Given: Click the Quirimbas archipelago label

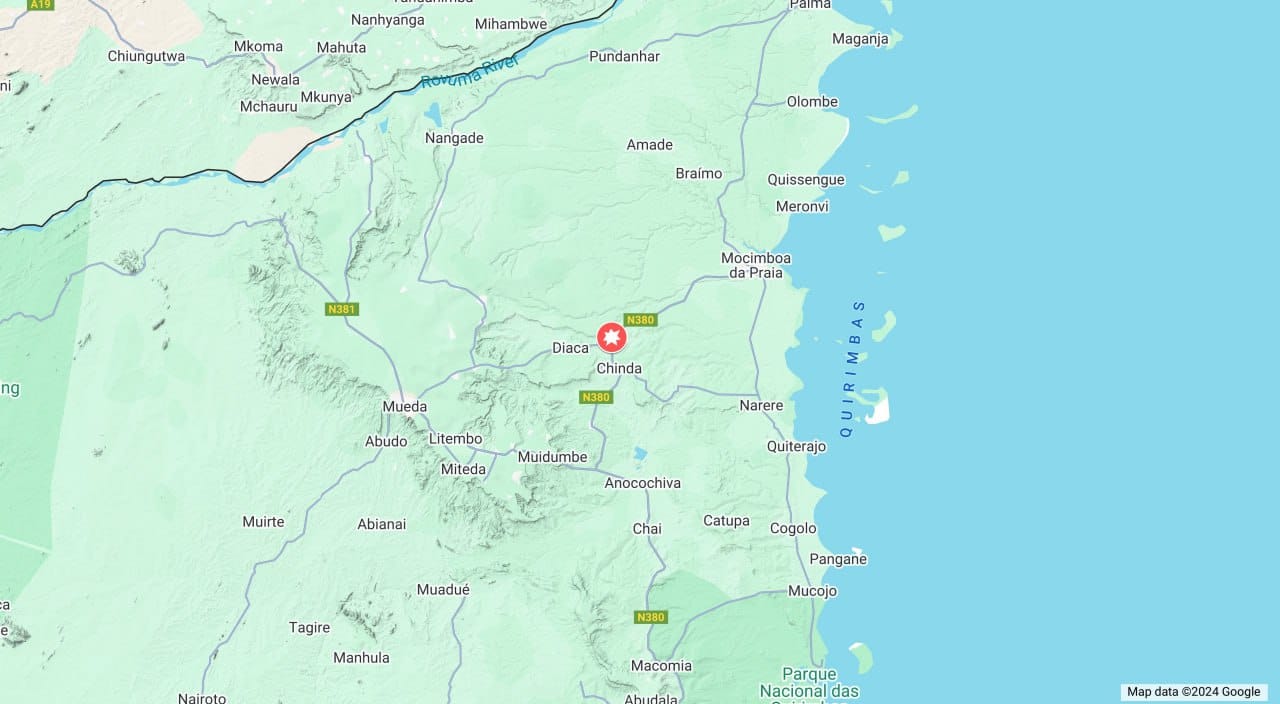Looking at the screenshot, I should click(852, 369).
